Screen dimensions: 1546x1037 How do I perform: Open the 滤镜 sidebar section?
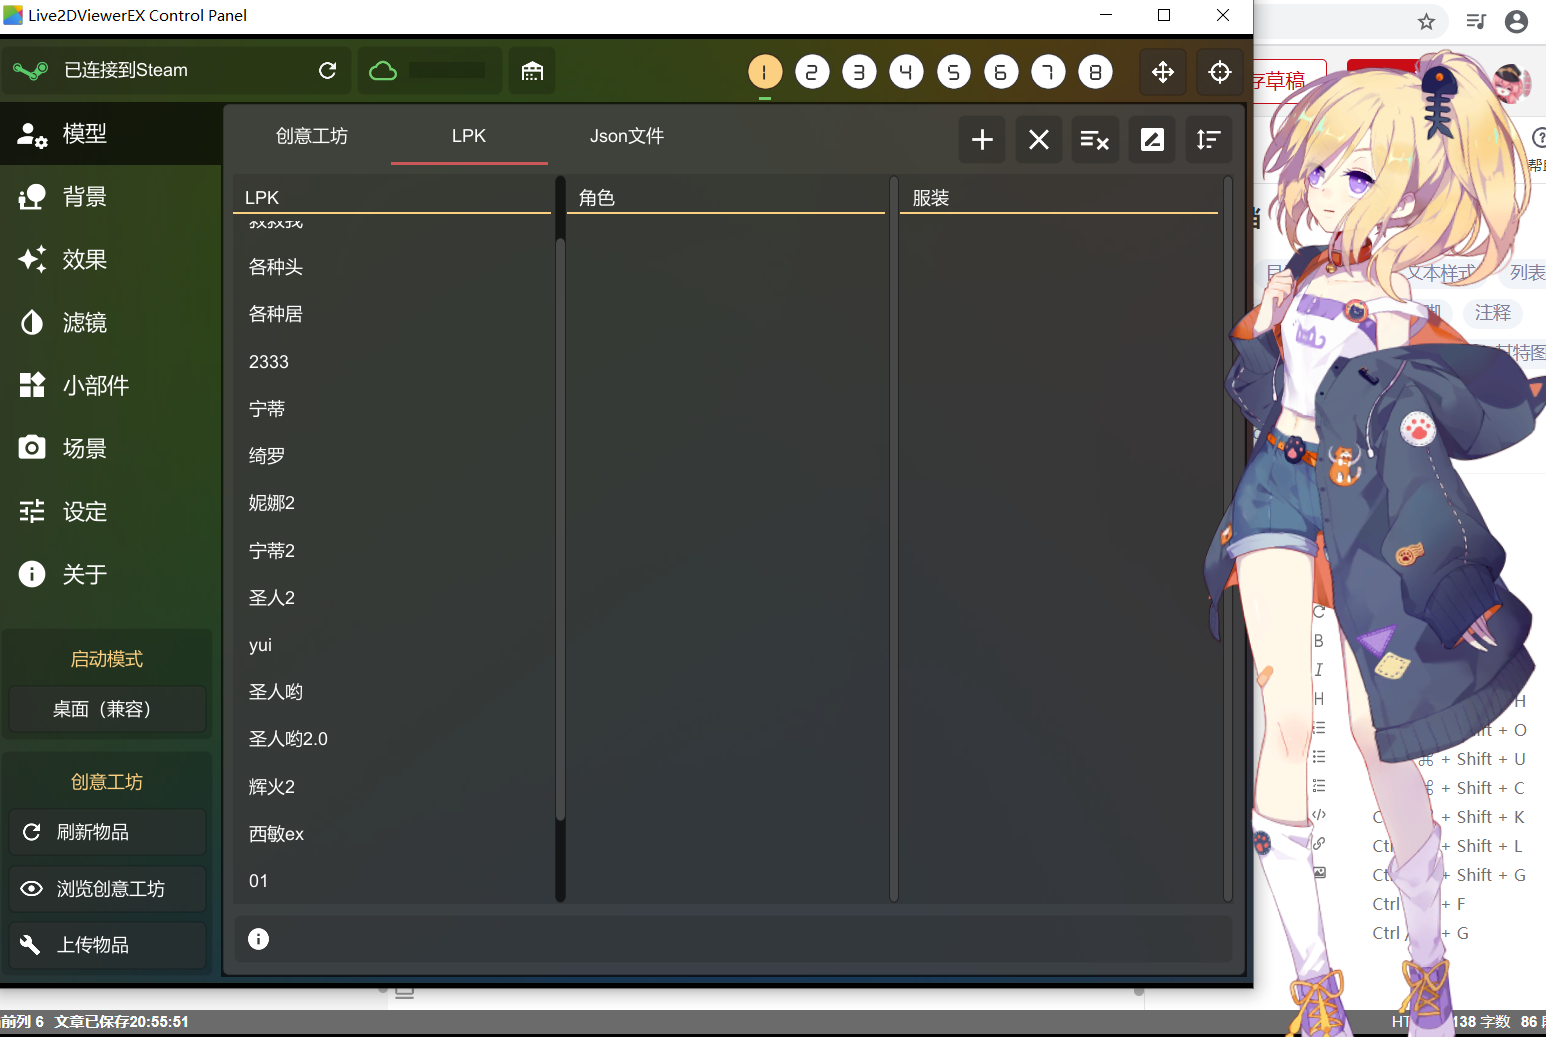[110, 323]
